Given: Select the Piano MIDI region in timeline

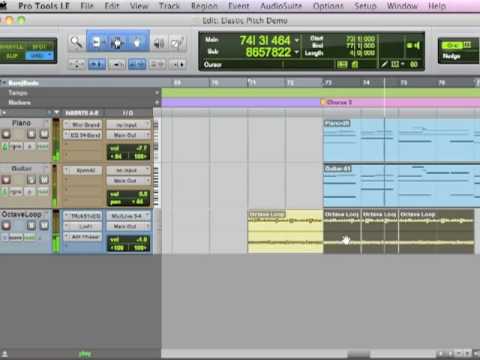Looking at the screenshot, I should pyautogui.click(x=401, y=141).
